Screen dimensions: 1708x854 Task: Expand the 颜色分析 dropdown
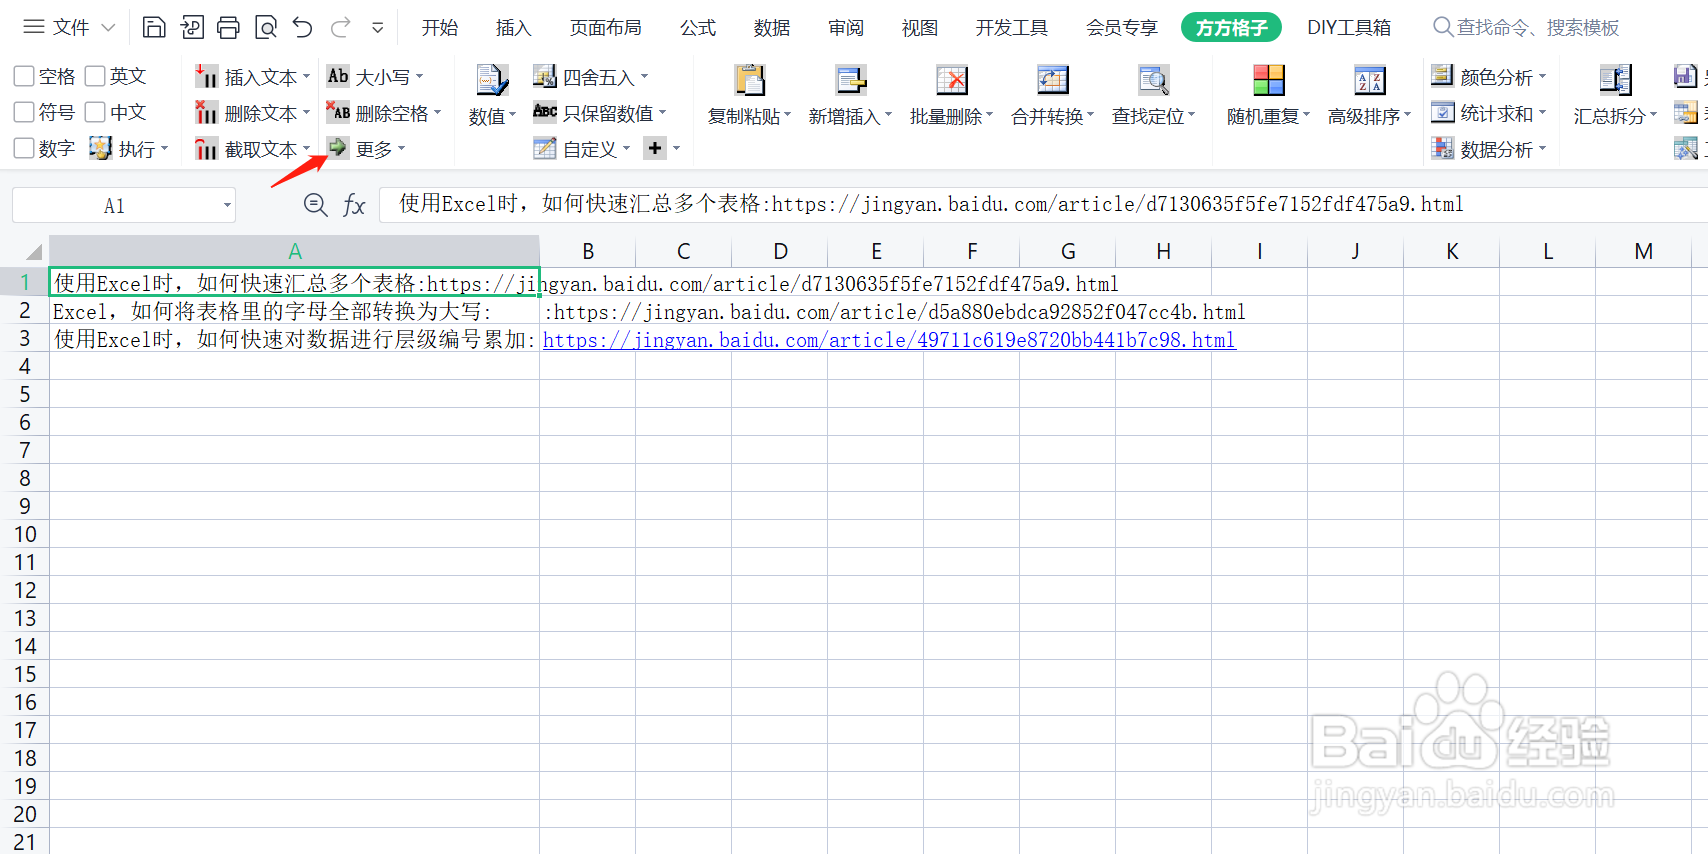[x=1543, y=76]
